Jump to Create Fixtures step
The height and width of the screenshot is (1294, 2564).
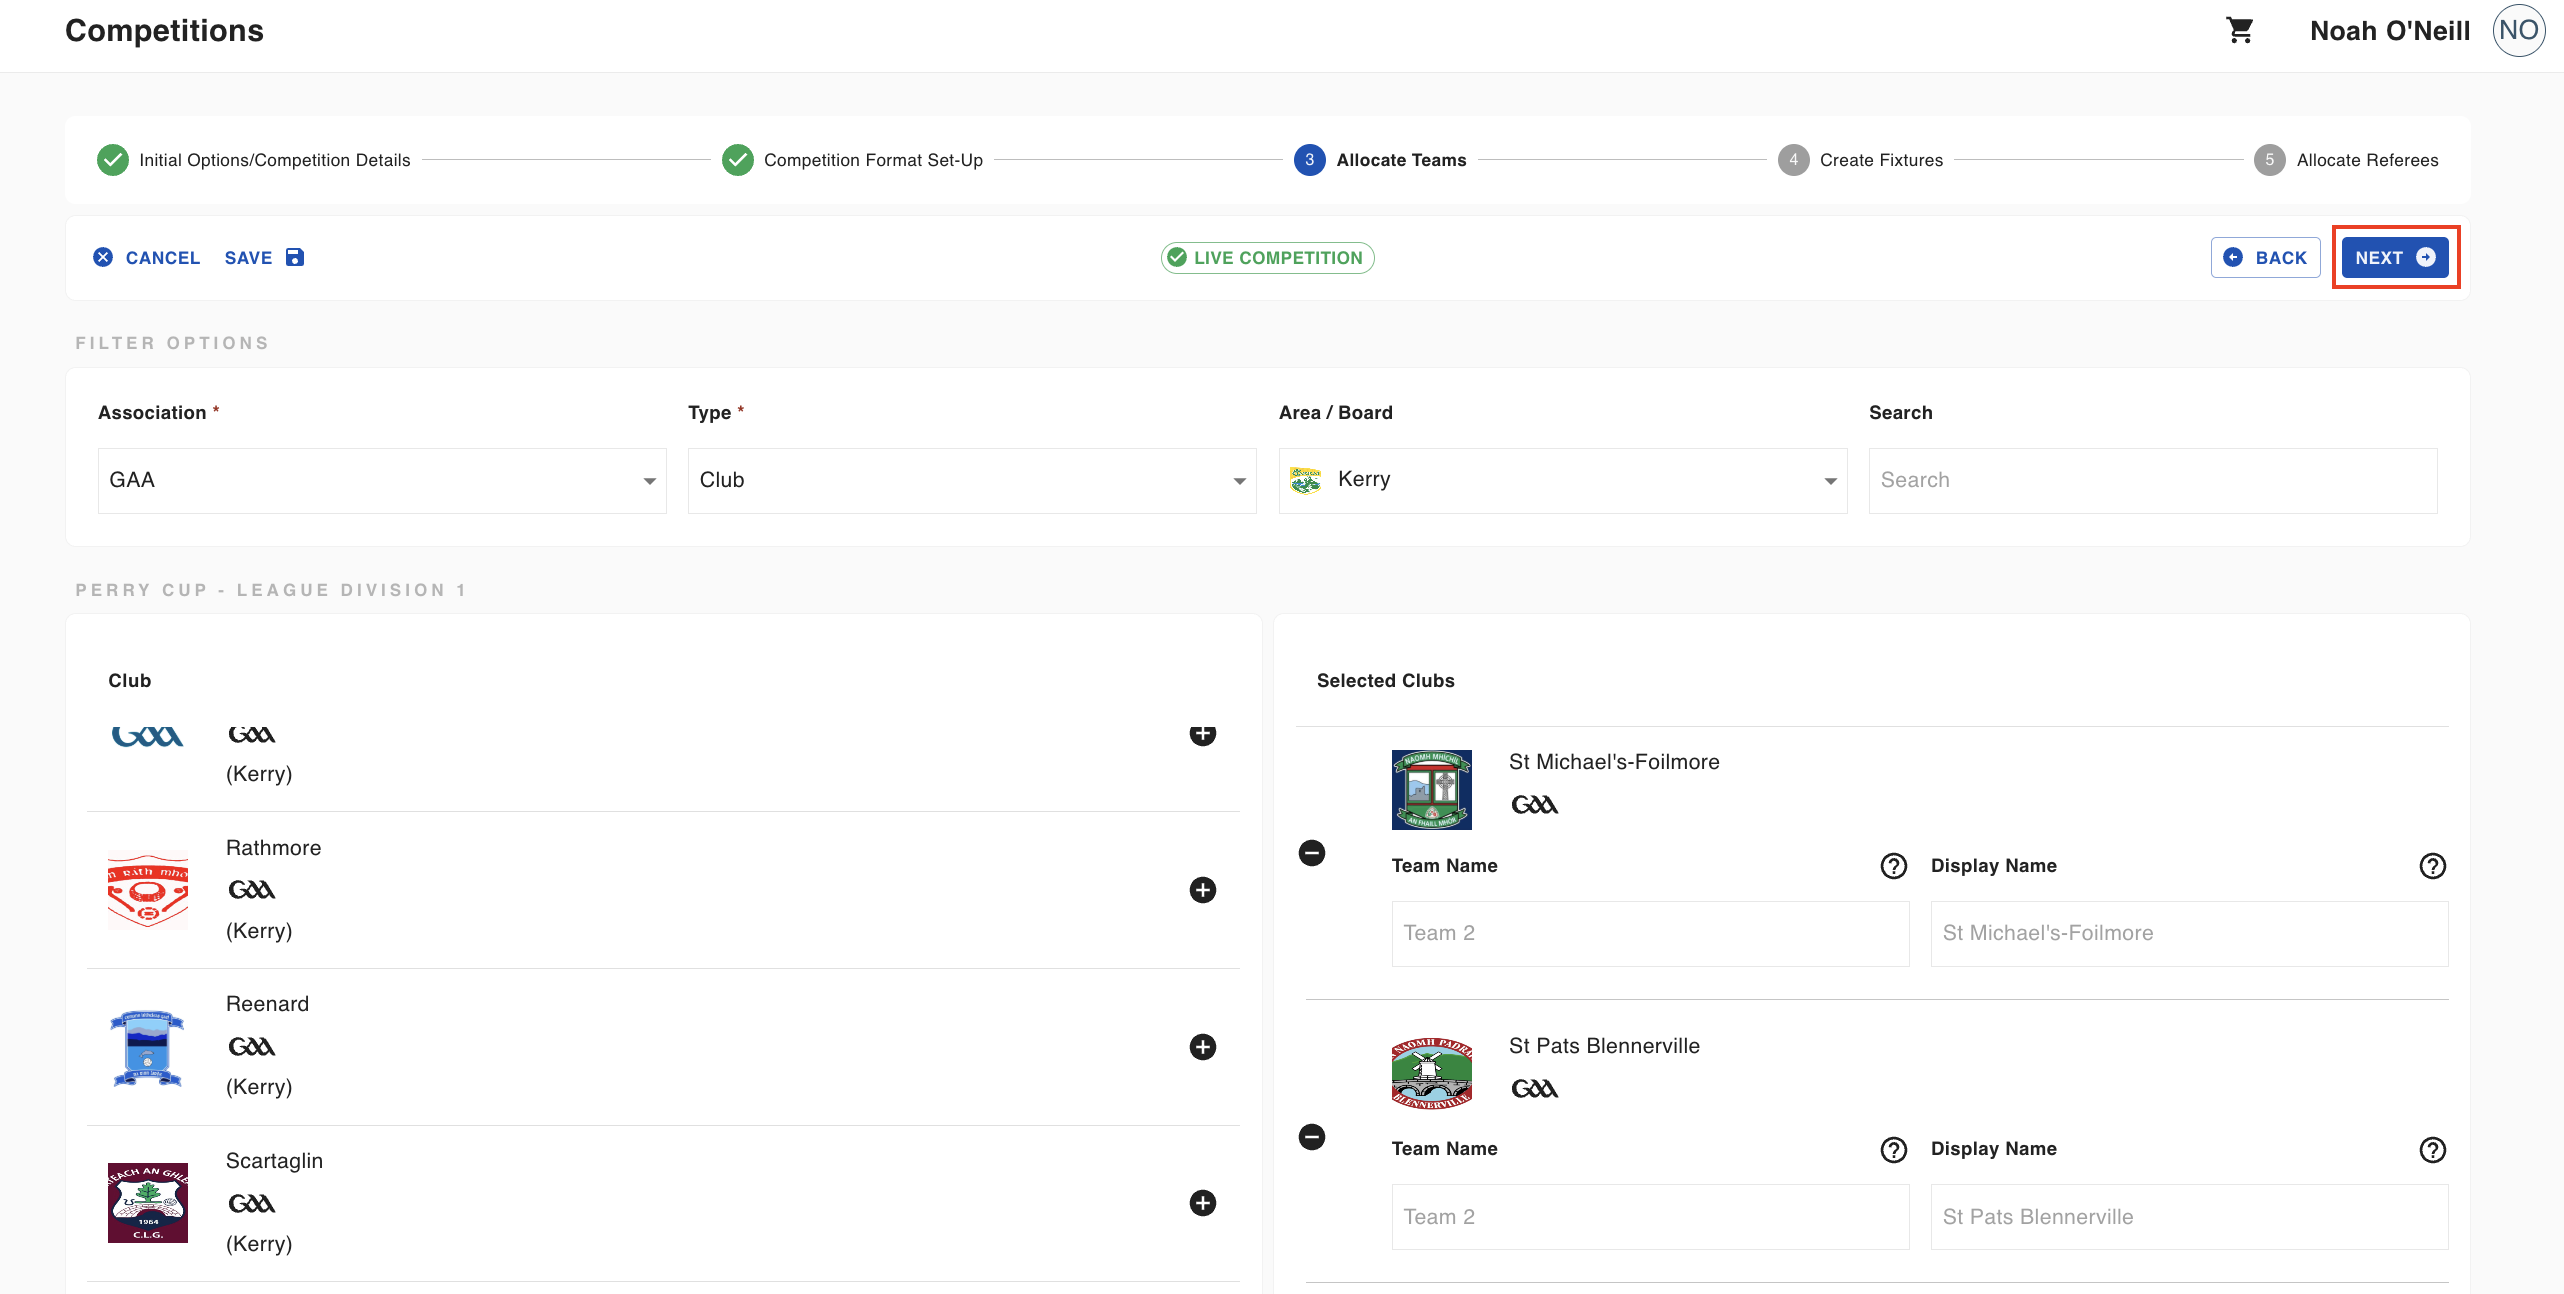pyautogui.click(x=1861, y=160)
